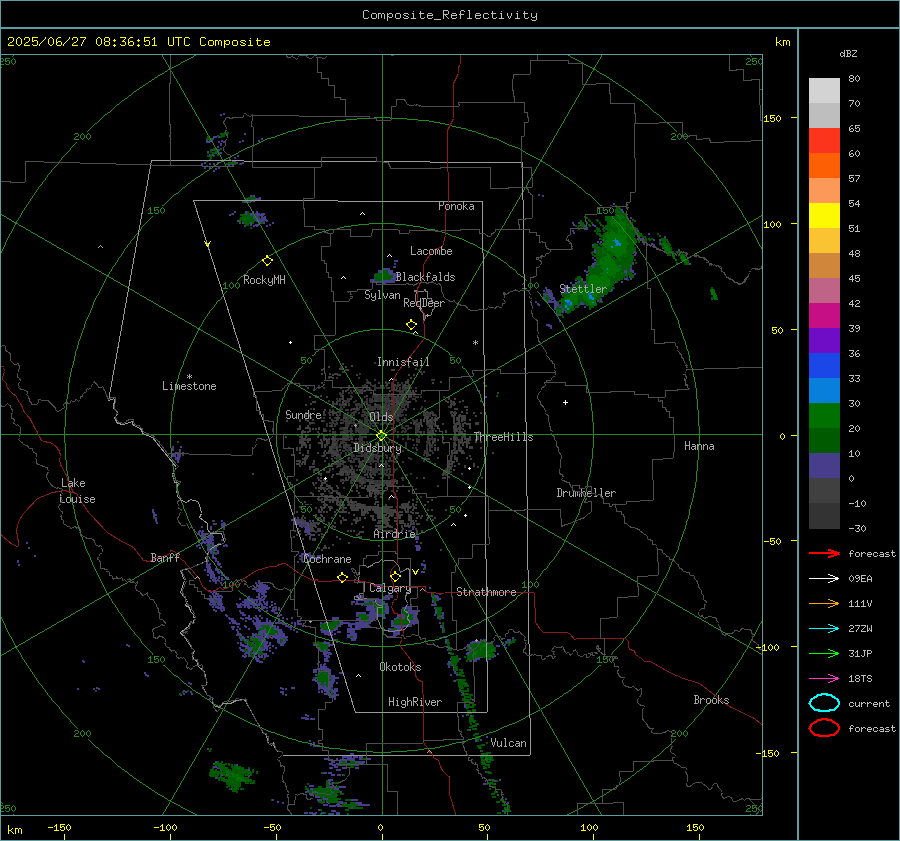Click the Composite_Reflectivity title
This screenshot has height=841, width=900.
point(450,15)
